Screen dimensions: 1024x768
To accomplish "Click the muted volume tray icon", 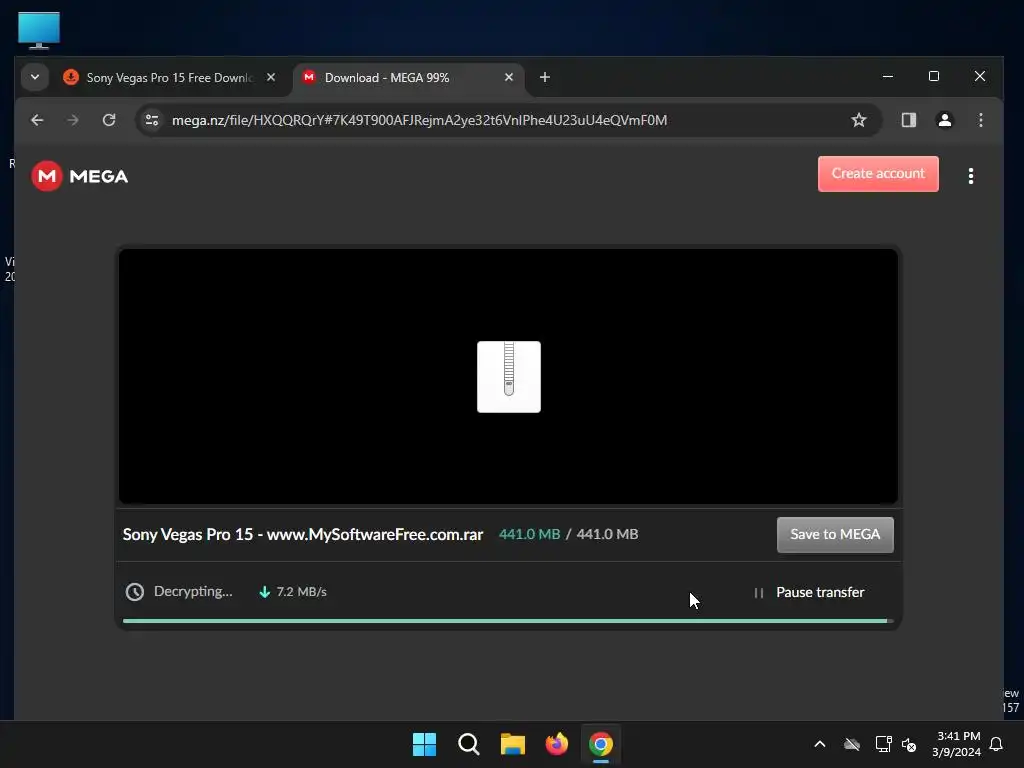I will tap(909, 744).
